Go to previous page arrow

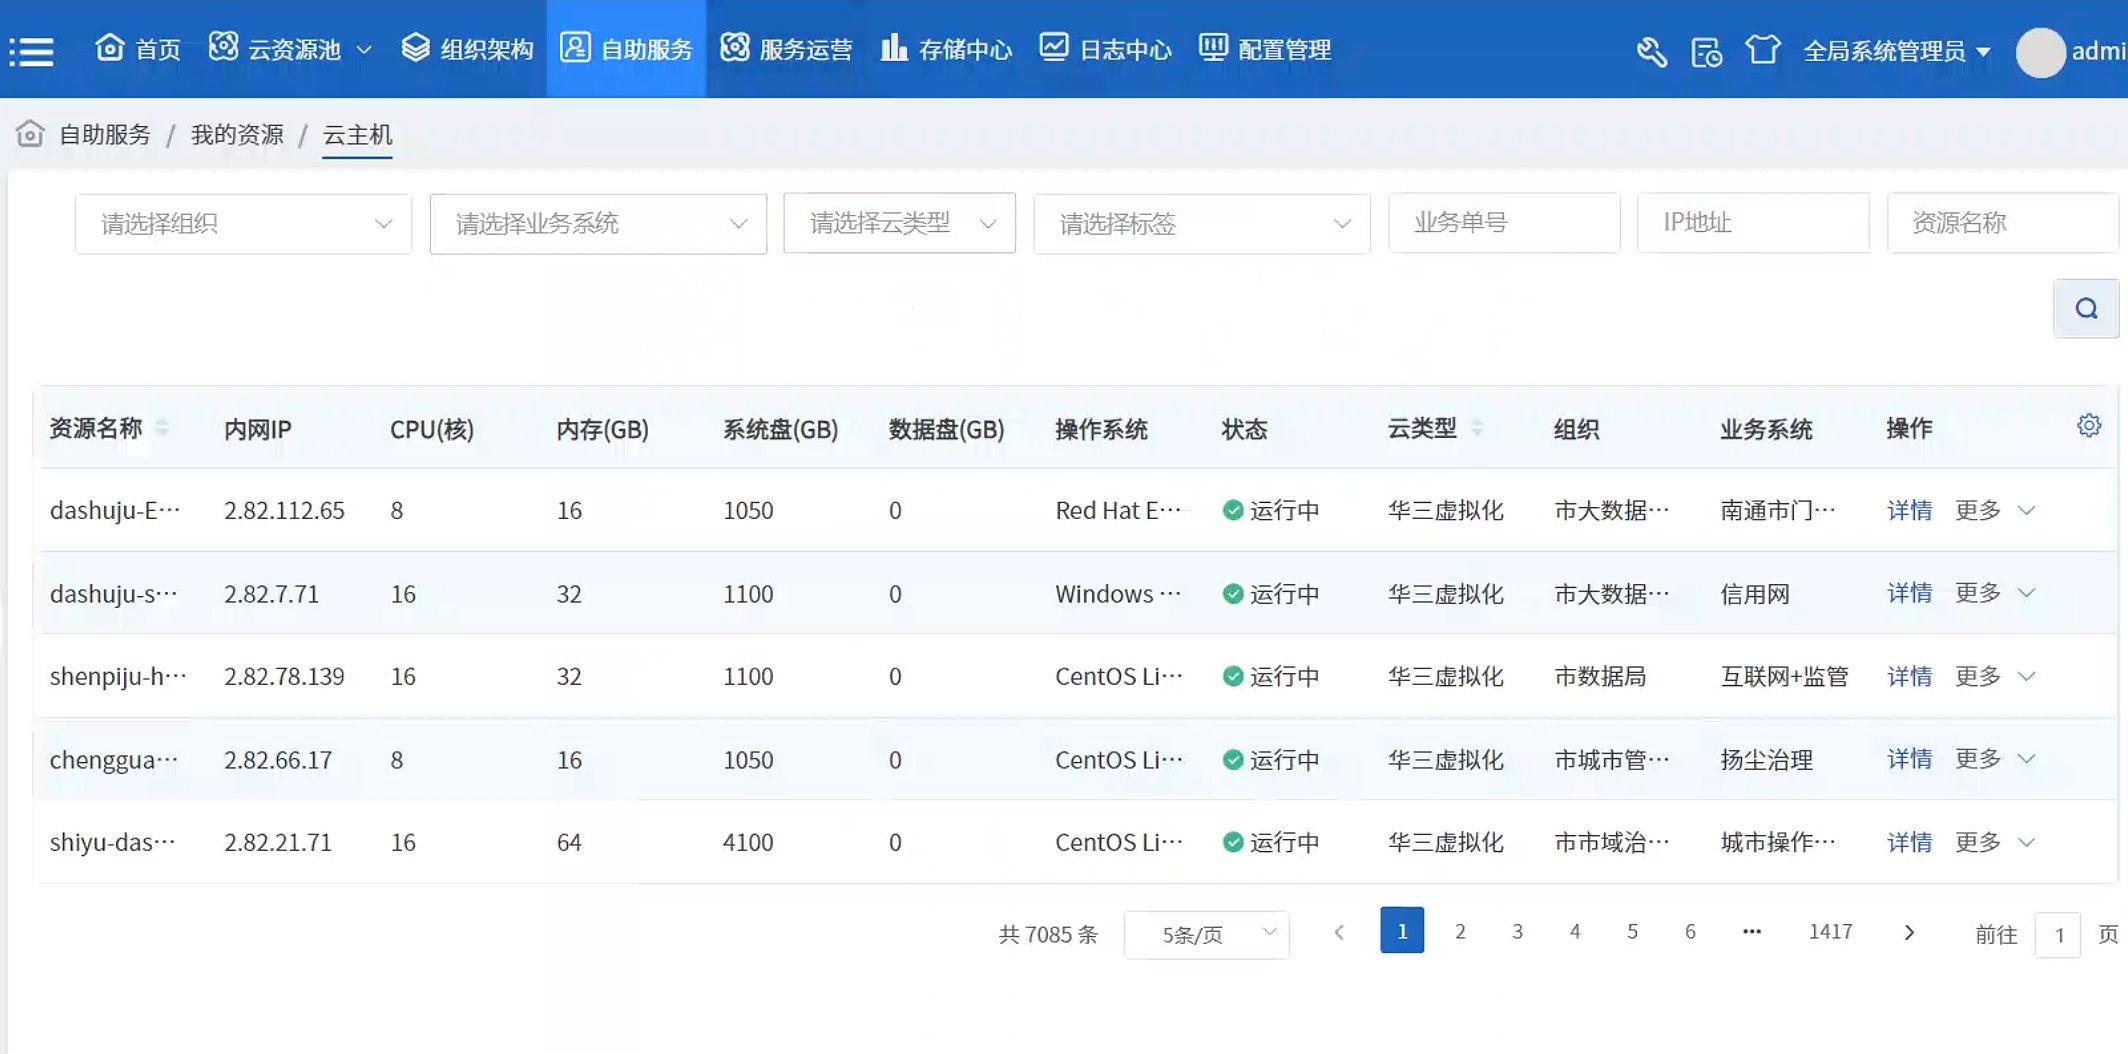click(1339, 932)
